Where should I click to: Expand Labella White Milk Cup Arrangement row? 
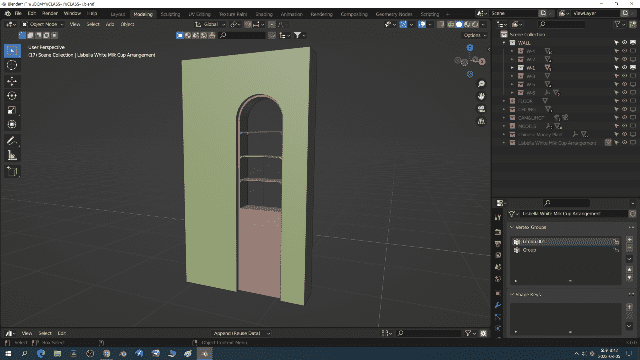coord(504,143)
